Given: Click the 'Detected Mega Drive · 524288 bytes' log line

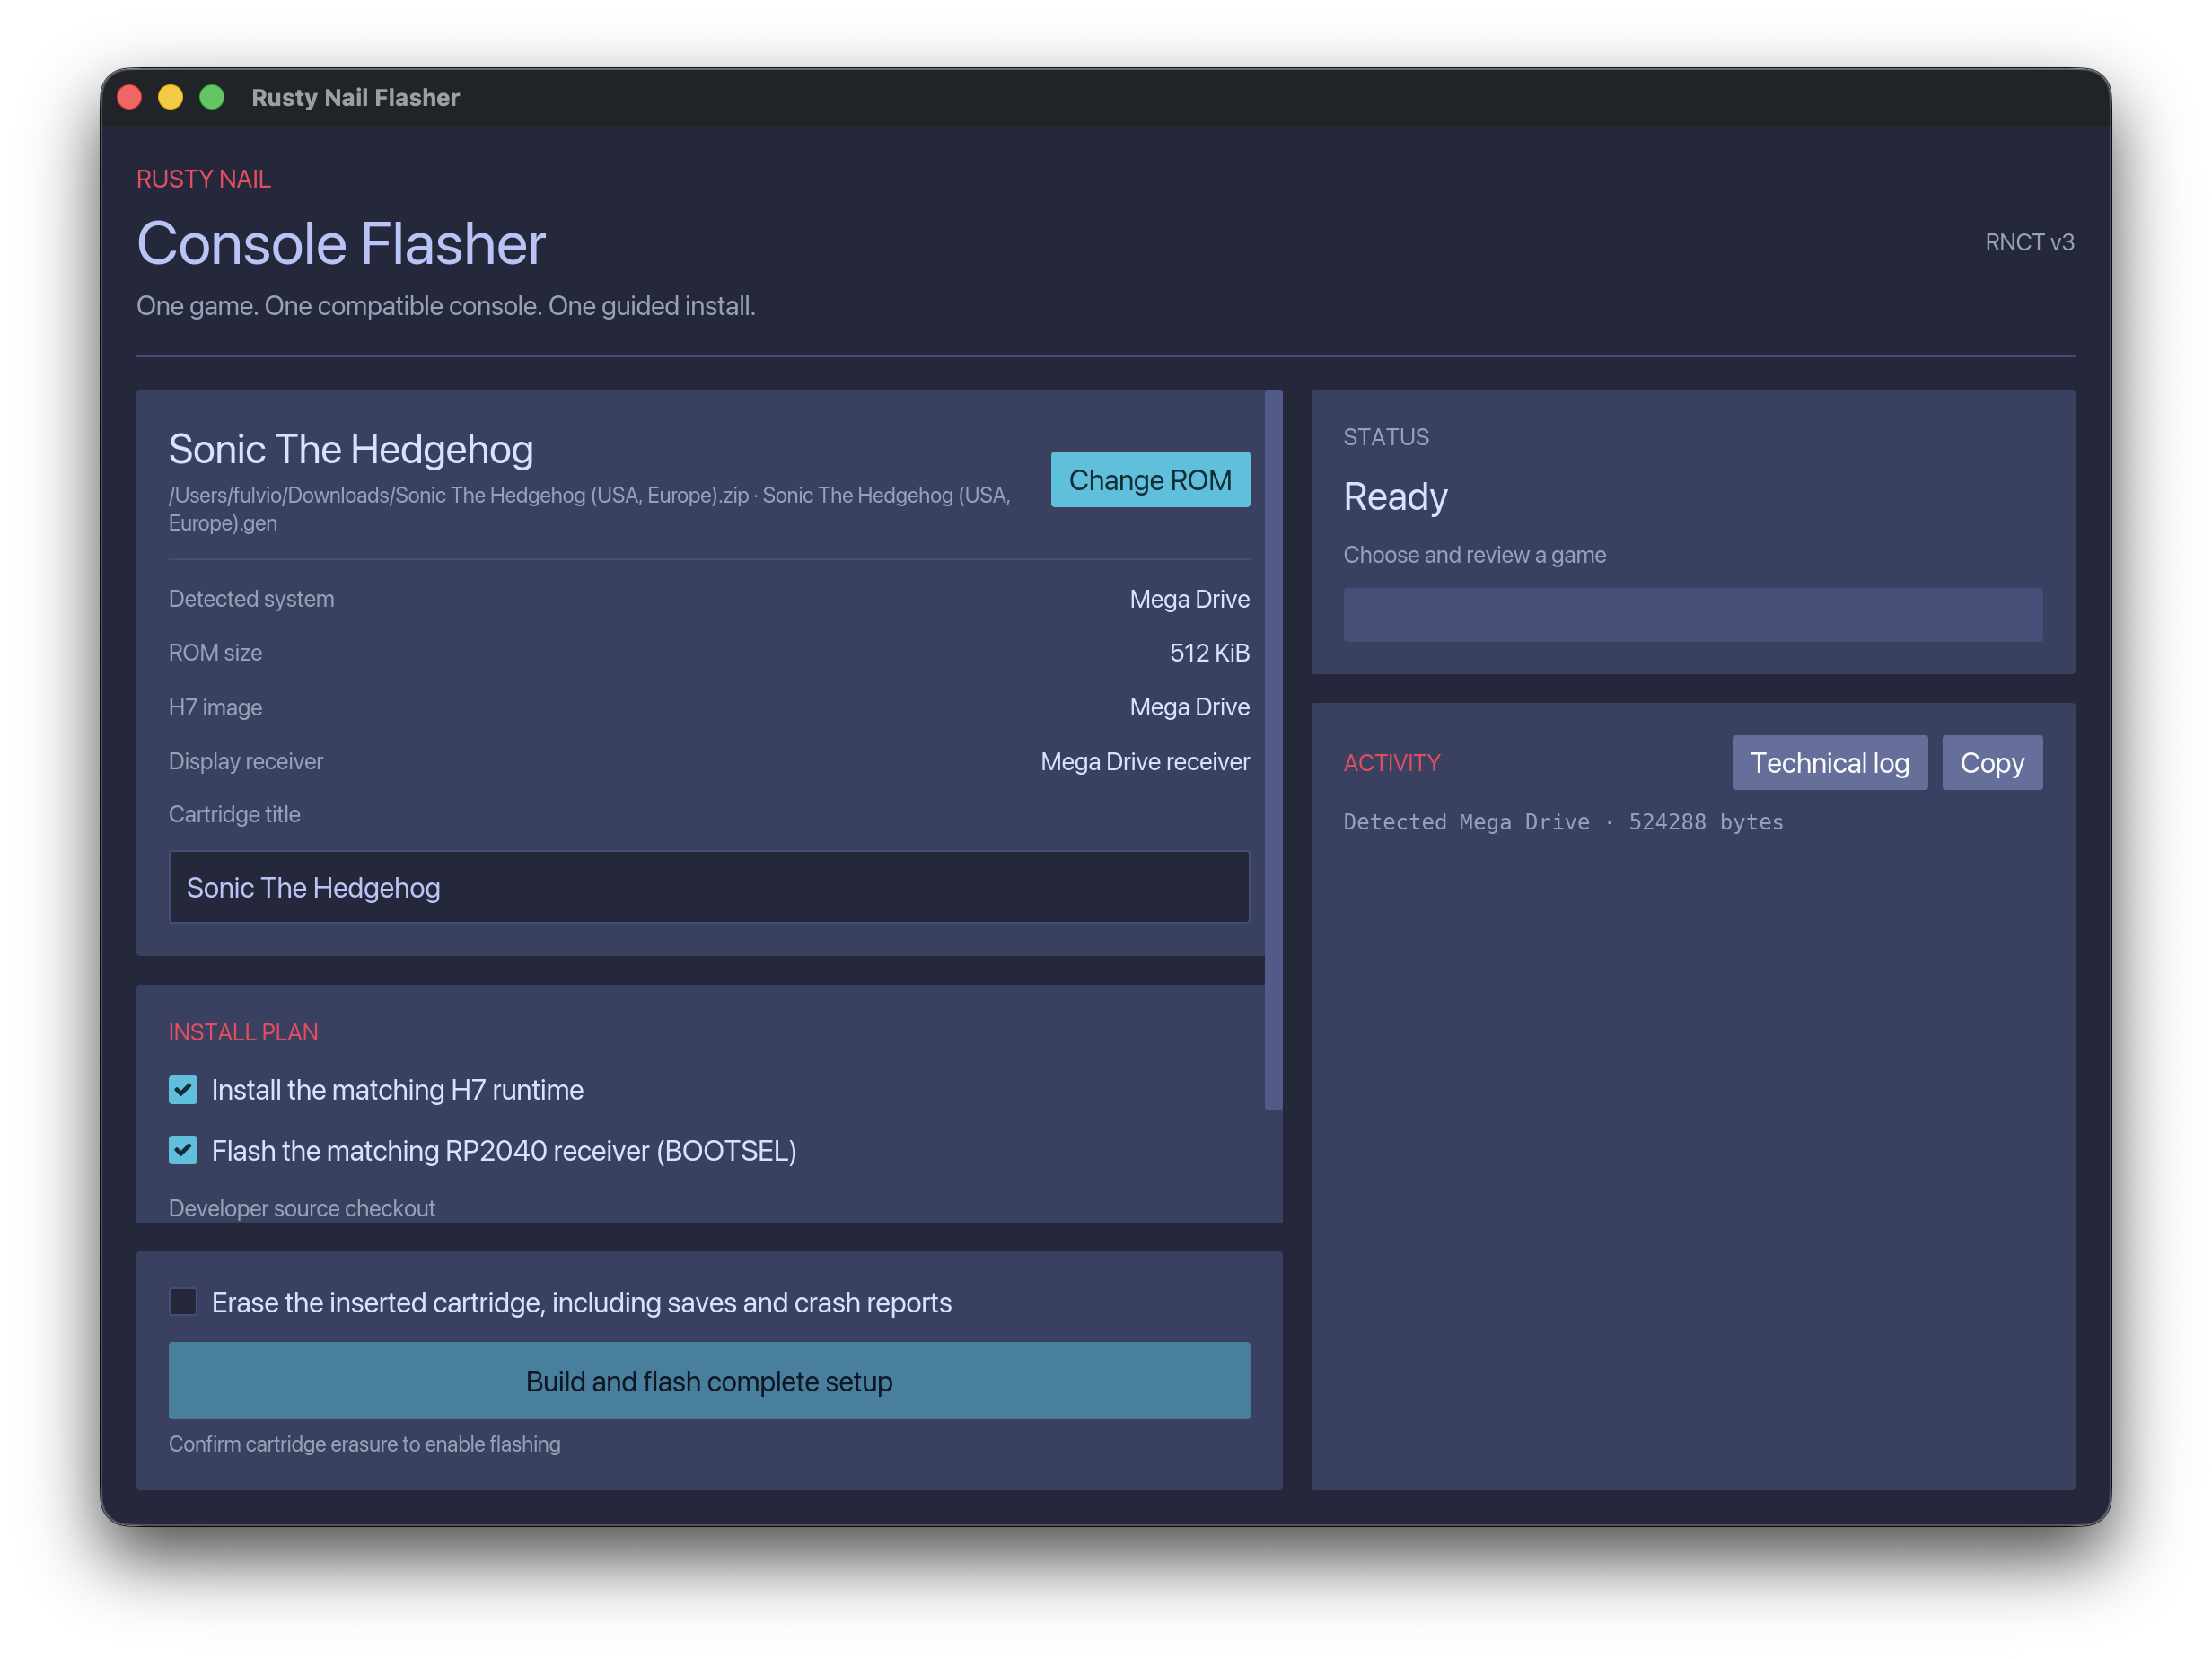Looking at the screenshot, I should (x=1563, y=822).
